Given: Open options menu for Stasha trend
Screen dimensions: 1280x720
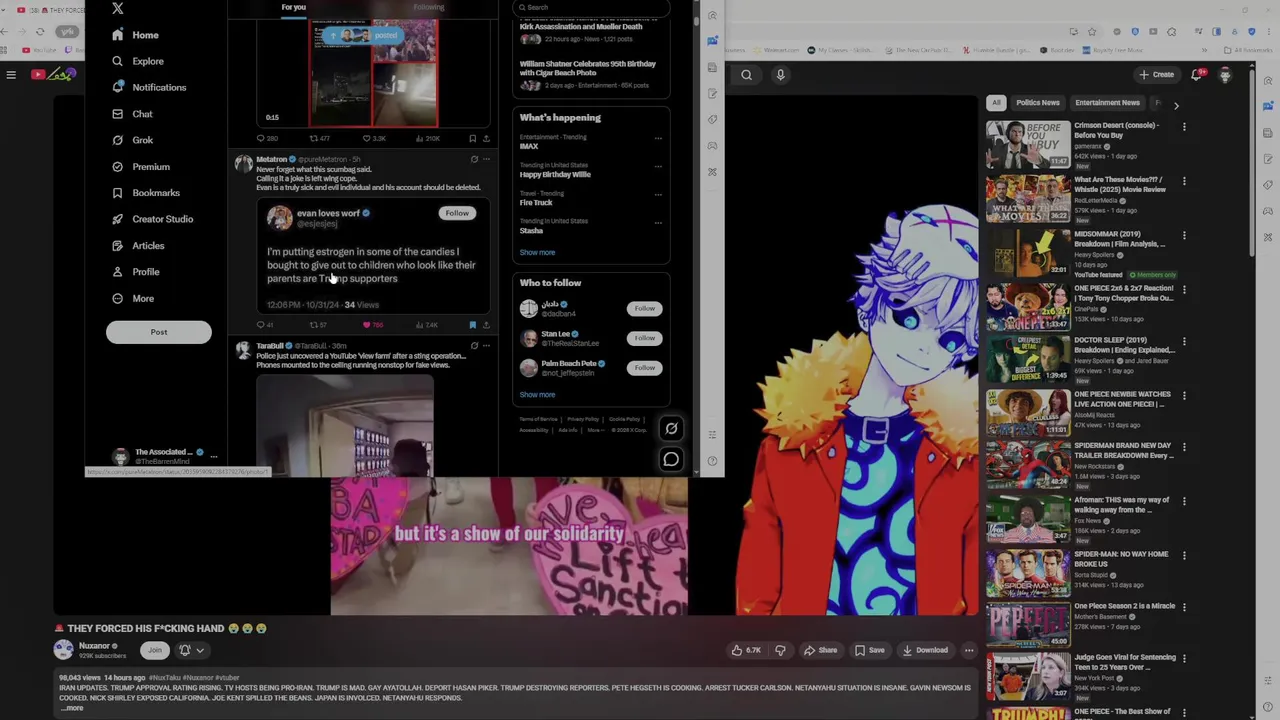Looking at the screenshot, I should 658,222.
